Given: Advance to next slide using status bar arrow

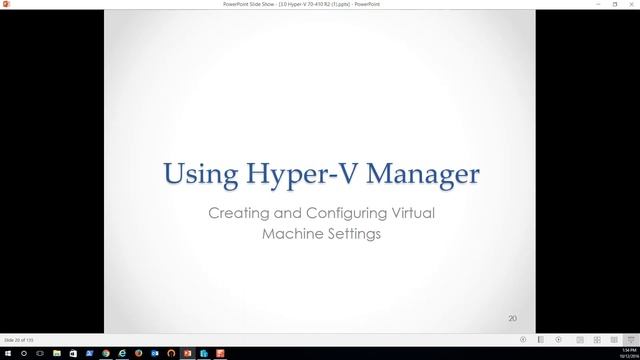Looking at the screenshot, I should tap(558, 340).
